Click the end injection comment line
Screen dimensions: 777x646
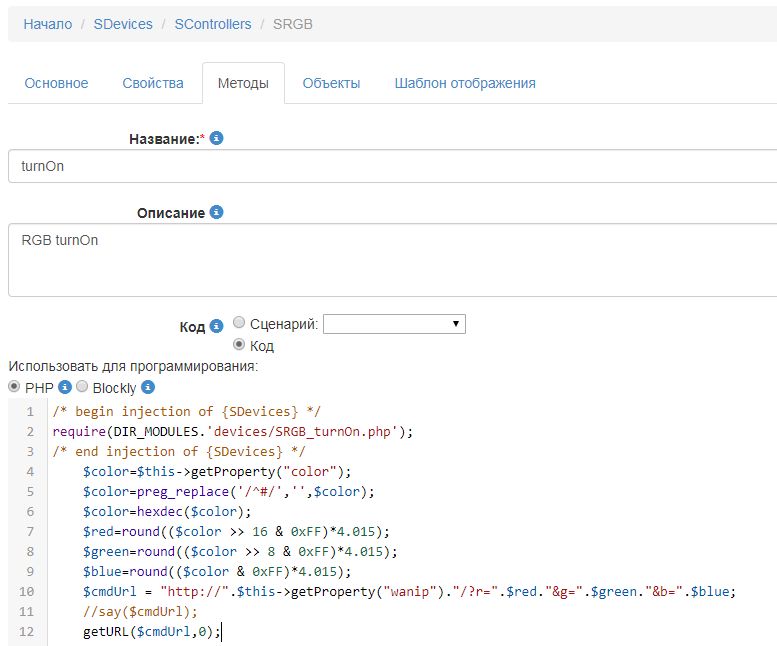(179, 451)
